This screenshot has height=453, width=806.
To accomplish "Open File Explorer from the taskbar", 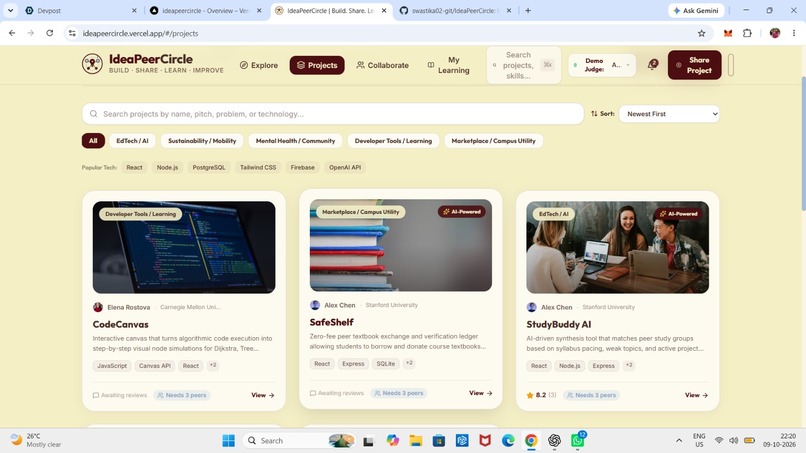I will [x=415, y=441].
